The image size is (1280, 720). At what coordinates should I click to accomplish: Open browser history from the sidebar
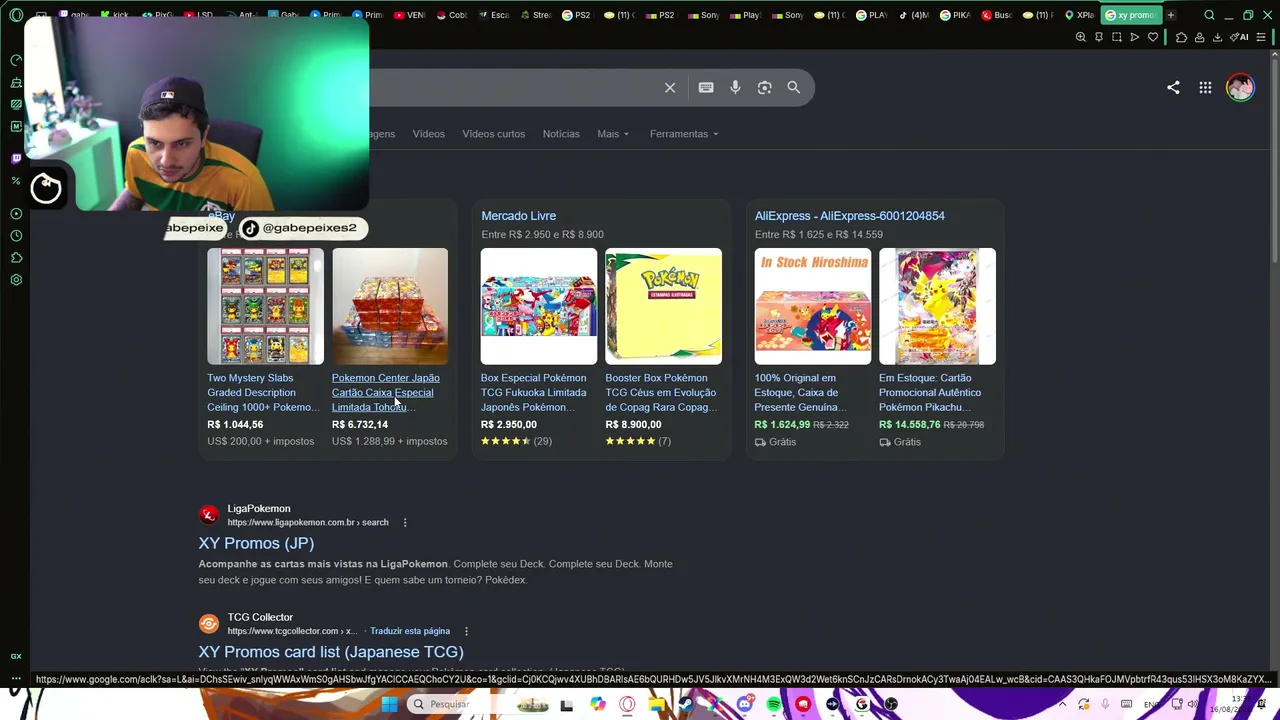[16, 236]
